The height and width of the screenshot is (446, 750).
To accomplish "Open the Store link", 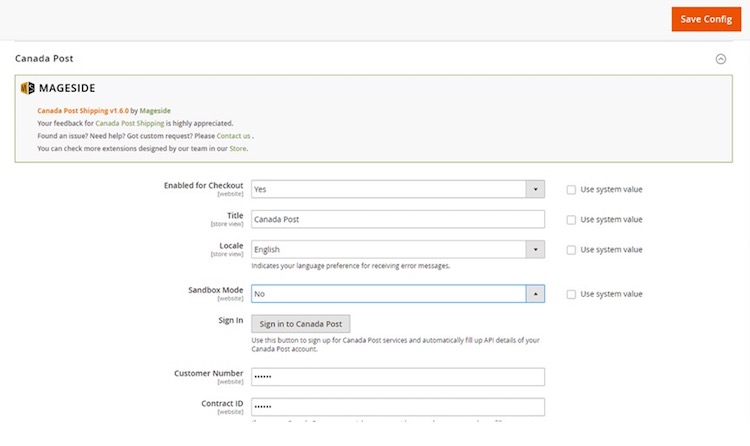I will point(238,148).
